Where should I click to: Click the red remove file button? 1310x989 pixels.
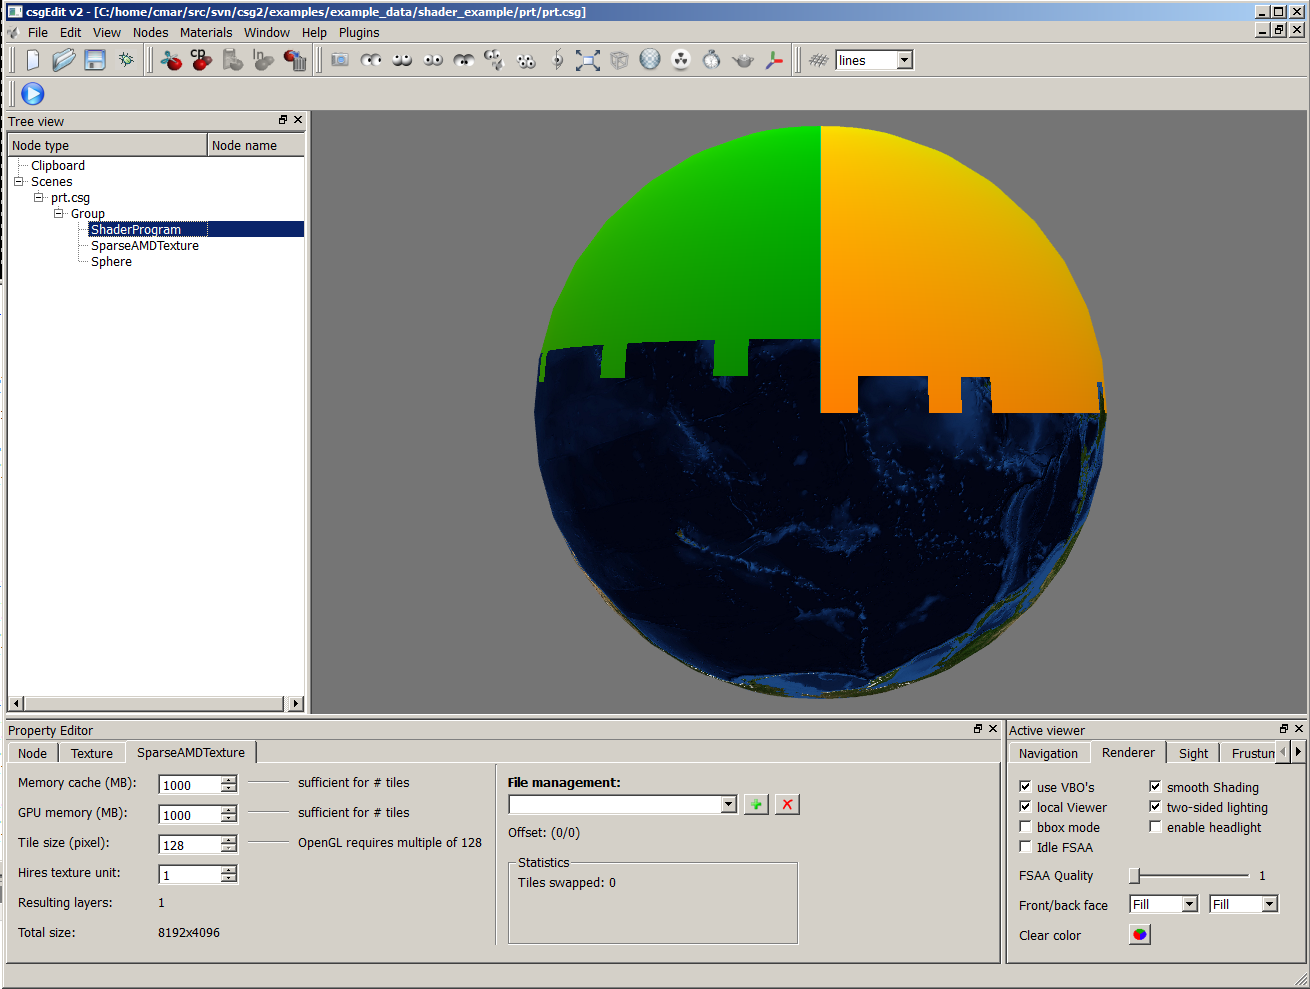pyautogui.click(x=787, y=805)
